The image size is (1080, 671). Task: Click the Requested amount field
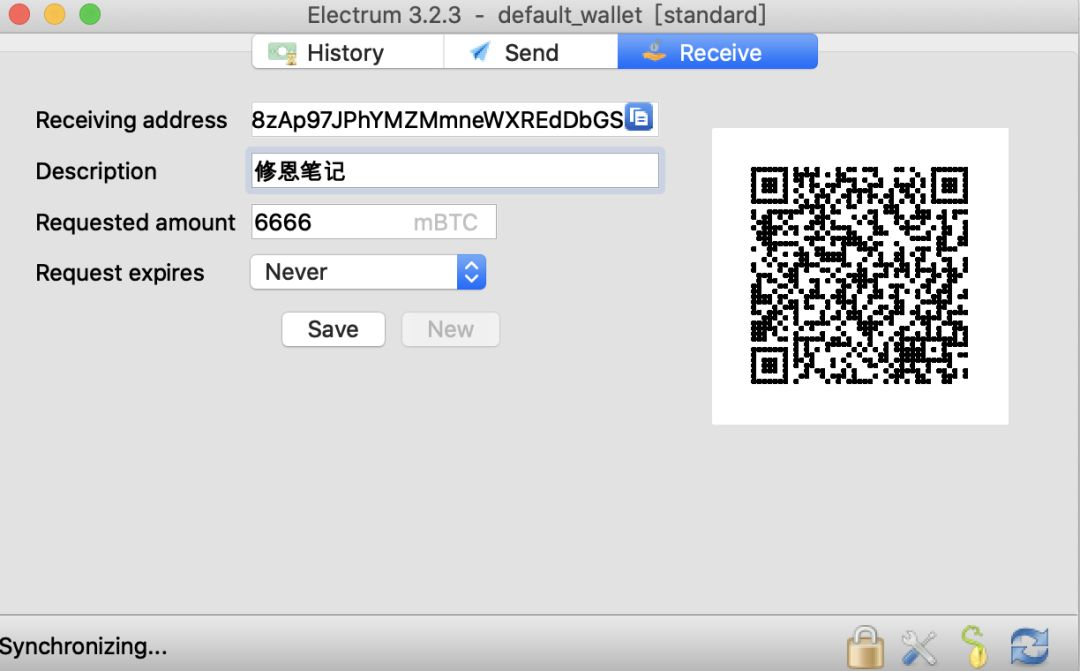[x=373, y=222]
